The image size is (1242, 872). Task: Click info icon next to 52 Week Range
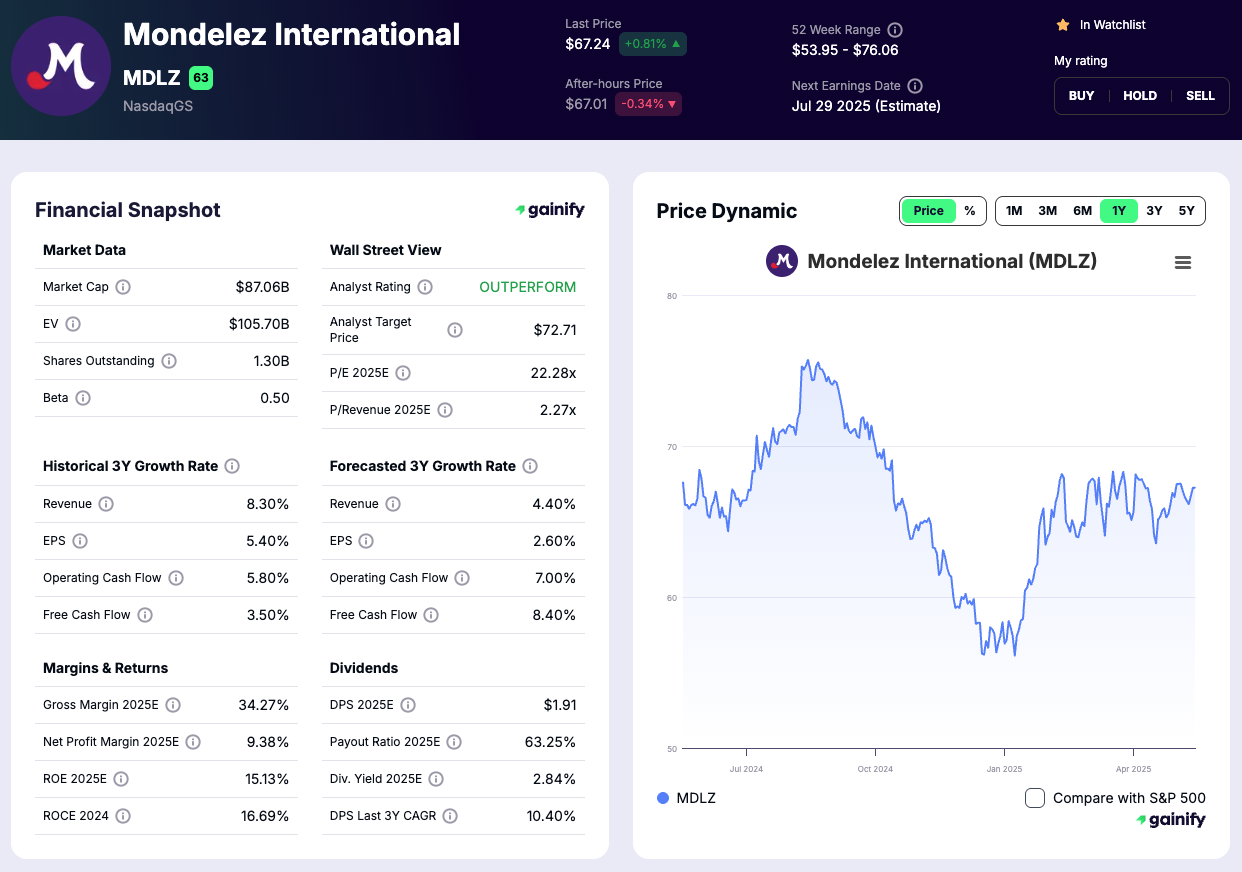895,30
